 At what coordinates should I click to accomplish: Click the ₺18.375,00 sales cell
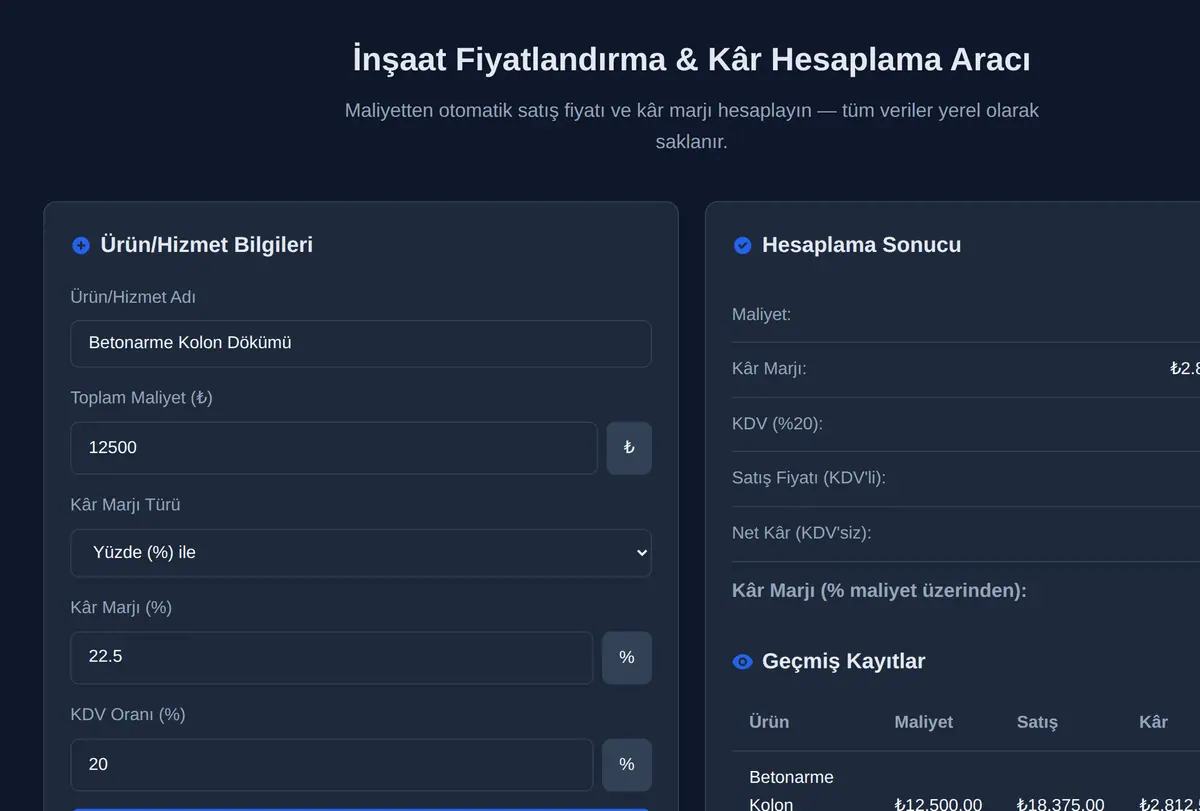[1061, 804]
